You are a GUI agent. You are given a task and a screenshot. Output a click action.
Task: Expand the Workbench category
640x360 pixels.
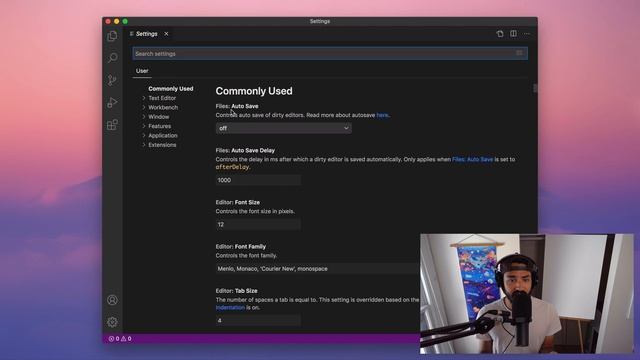tap(163, 107)
